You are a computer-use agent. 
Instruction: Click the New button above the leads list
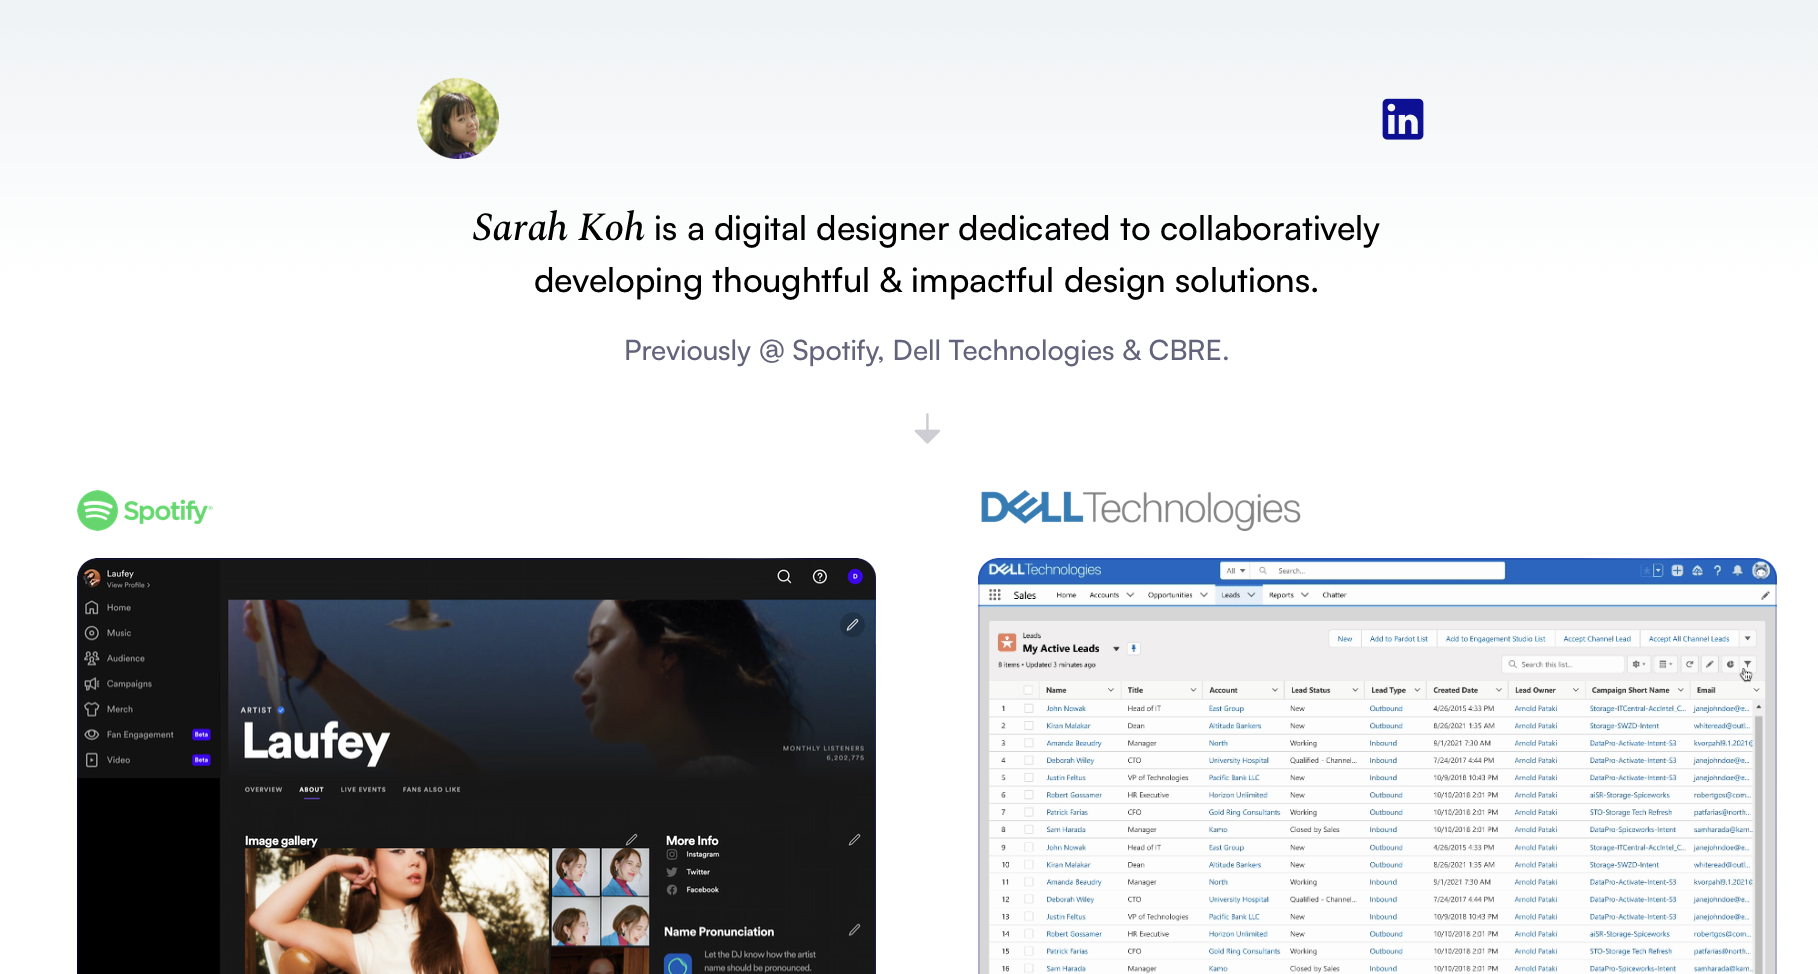(1344, 638)
